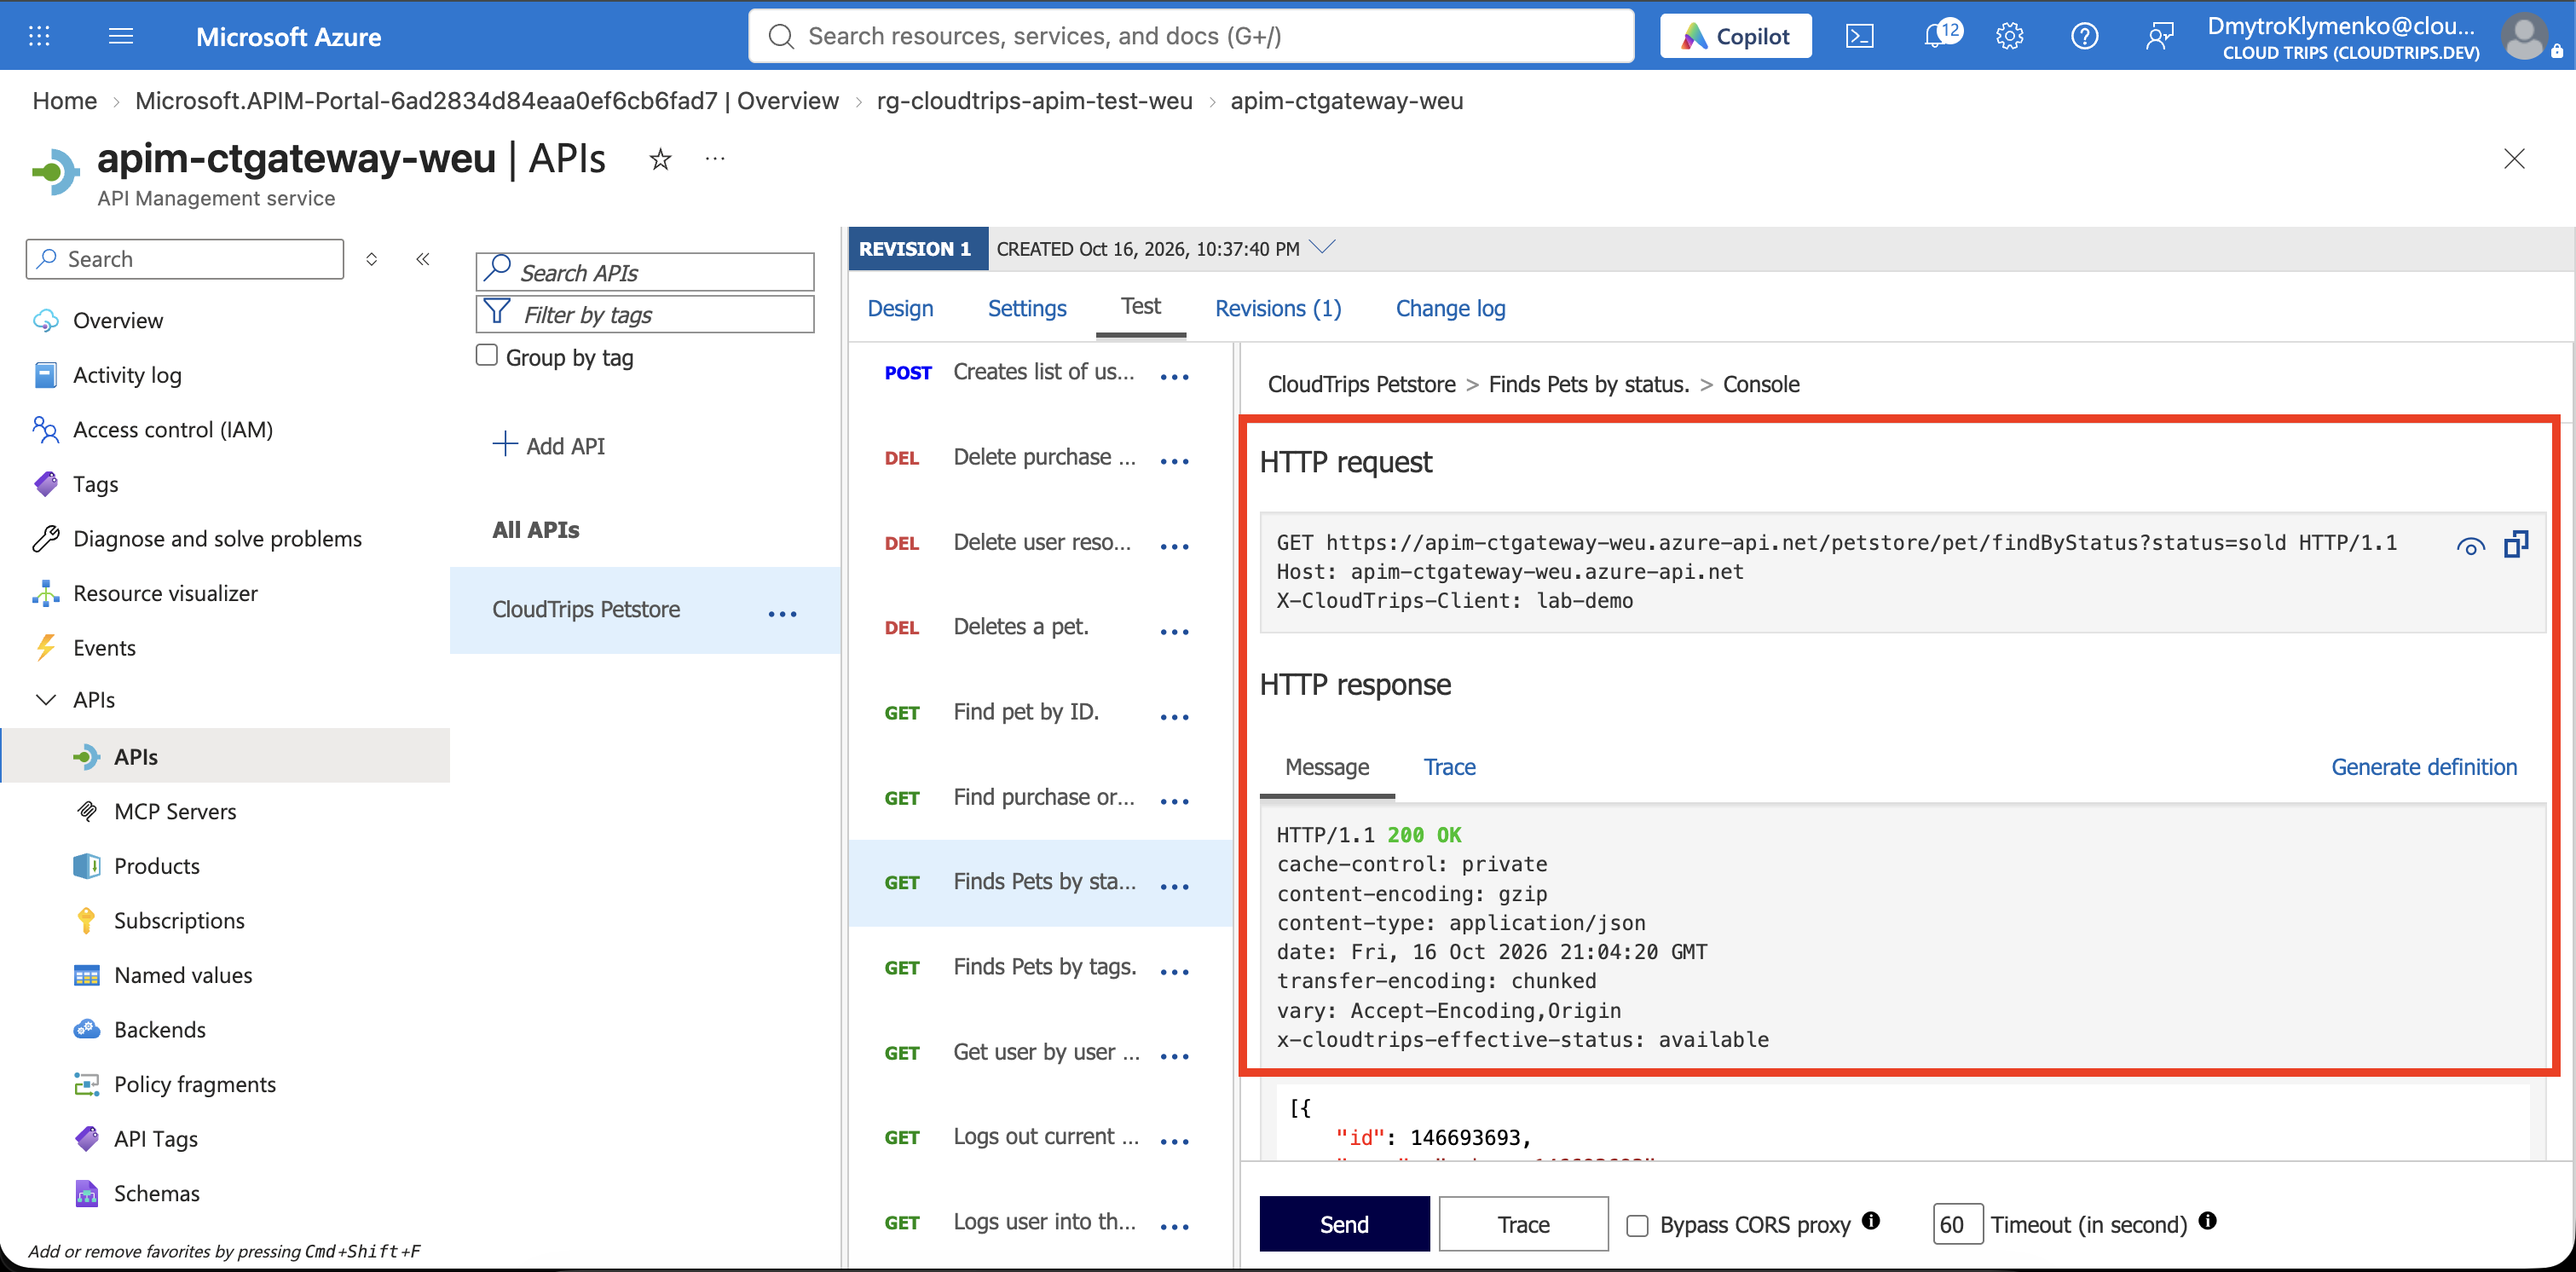Viewport: 2576px width, 1272px height.
Task: Open the feedback icon in top bar
Action: [2159, 36]
